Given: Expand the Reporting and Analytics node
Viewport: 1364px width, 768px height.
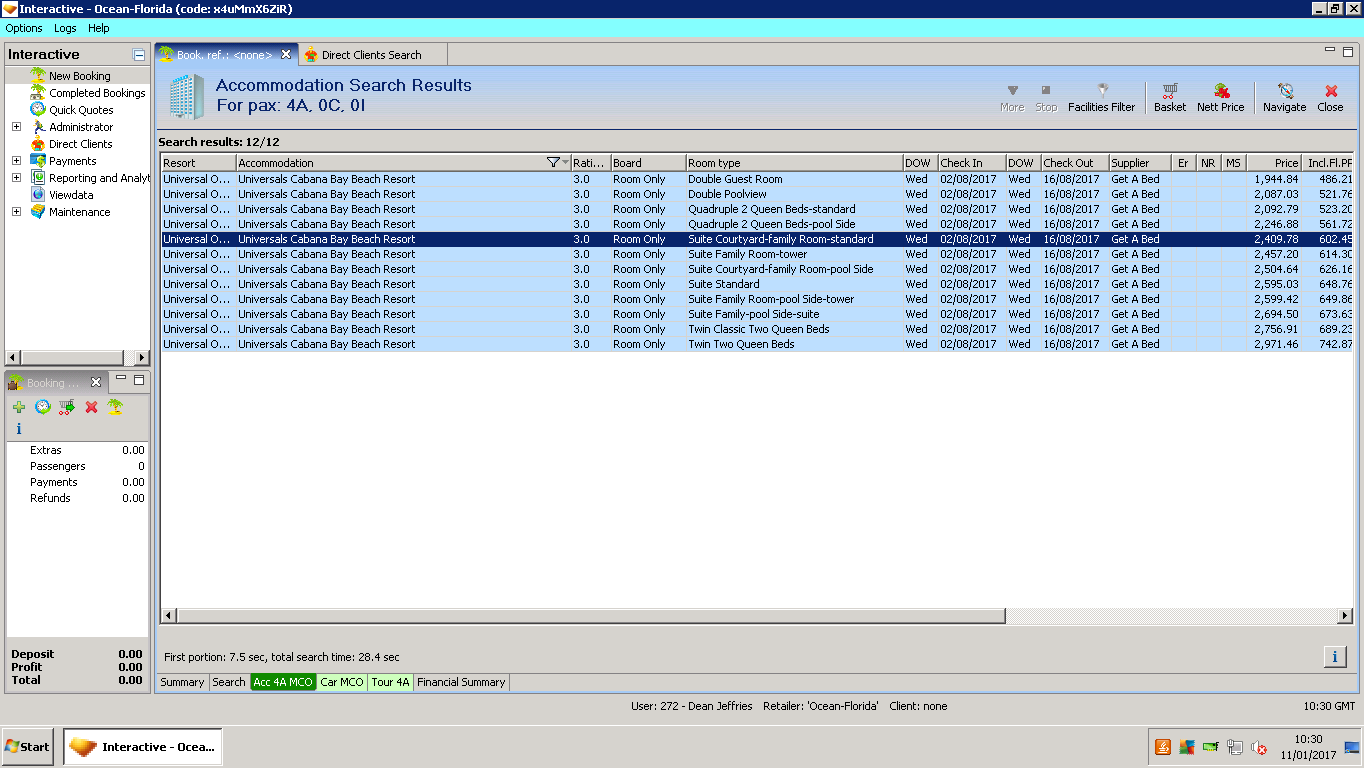Looking at the screenshot, I should coord(16,178).
